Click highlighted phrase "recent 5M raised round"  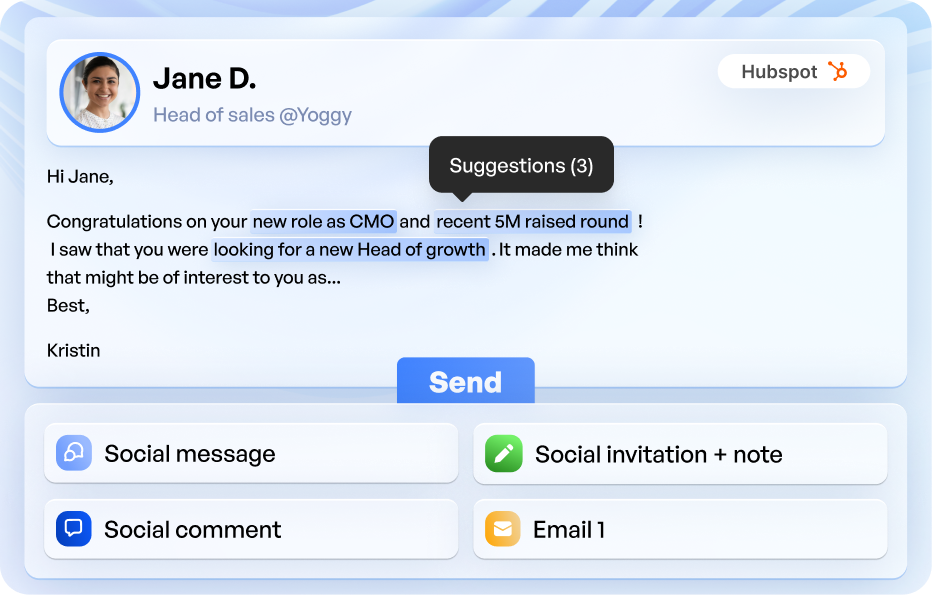click(533, 221)
